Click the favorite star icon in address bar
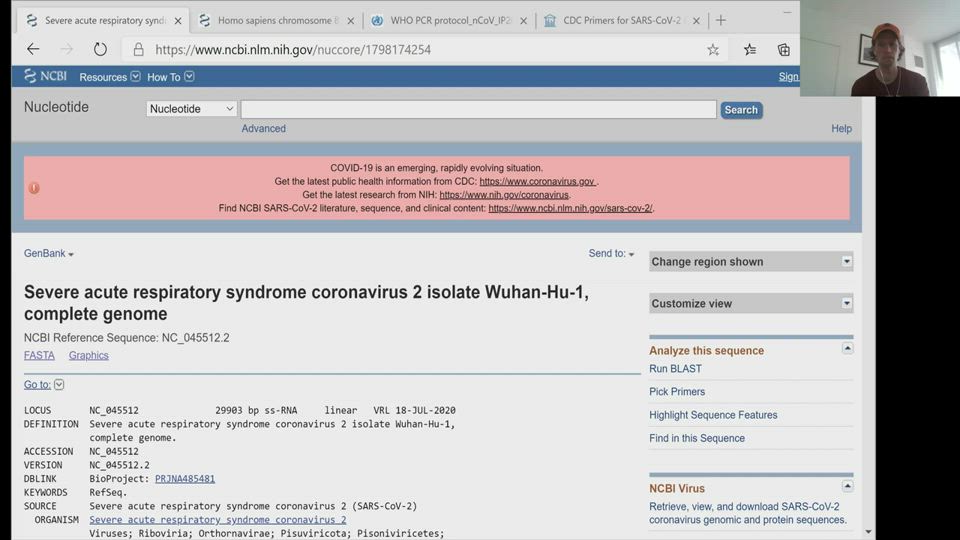The image size is (960, 540). (713, 49)
